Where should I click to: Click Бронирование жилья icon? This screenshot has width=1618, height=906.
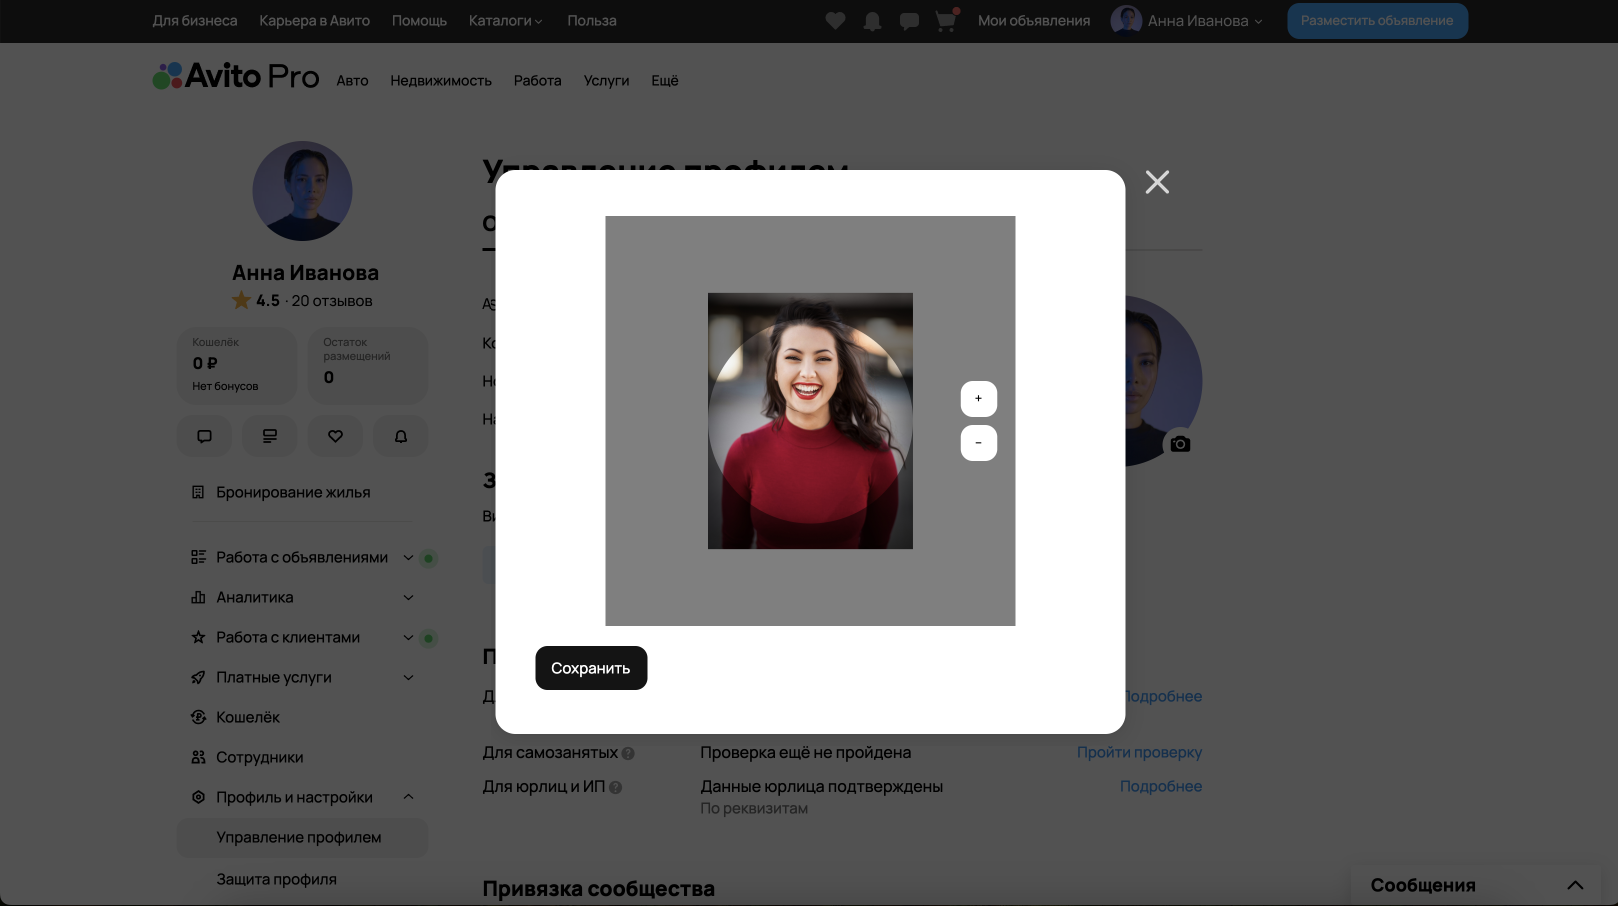tap(198, 492)
